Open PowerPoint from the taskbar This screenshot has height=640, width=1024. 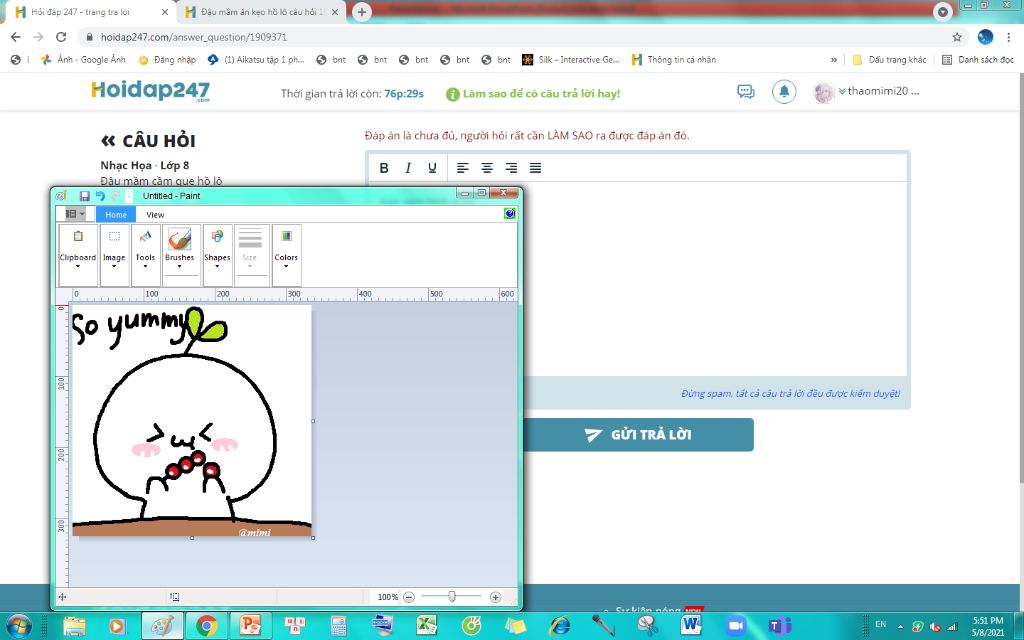(x=249, y=626)
